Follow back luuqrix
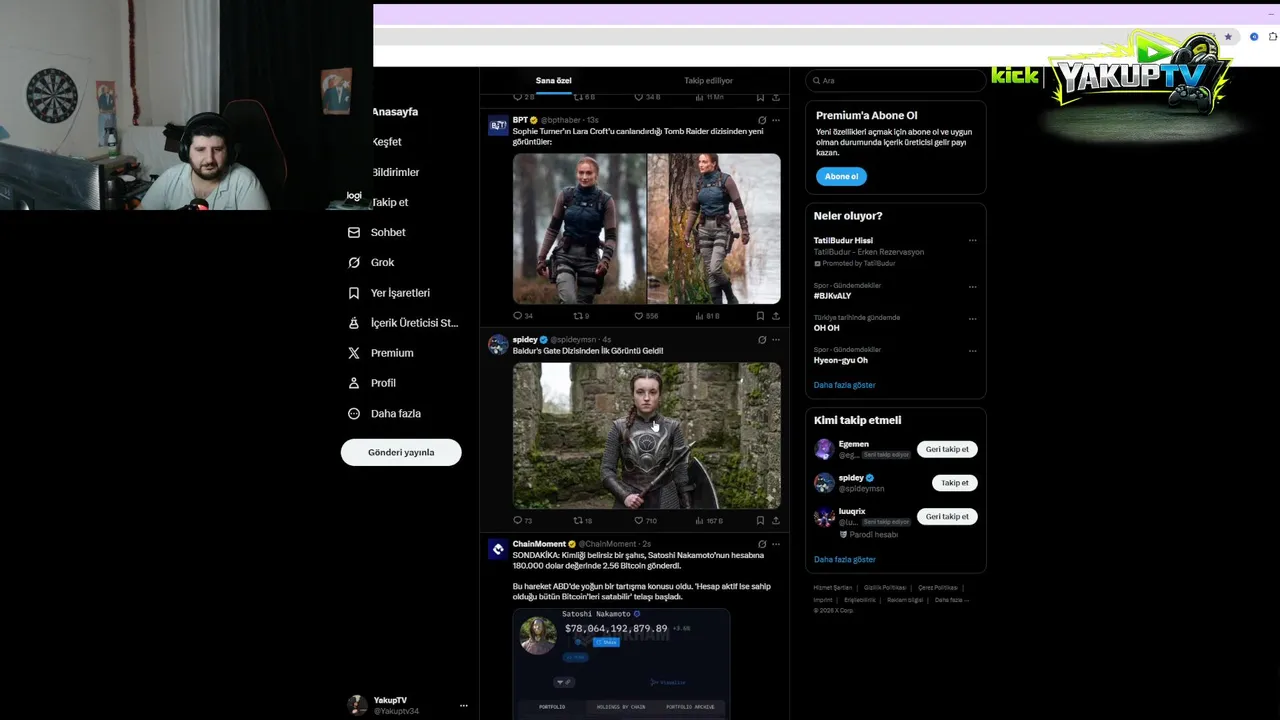1280x720 pixels. pos(947,517)
